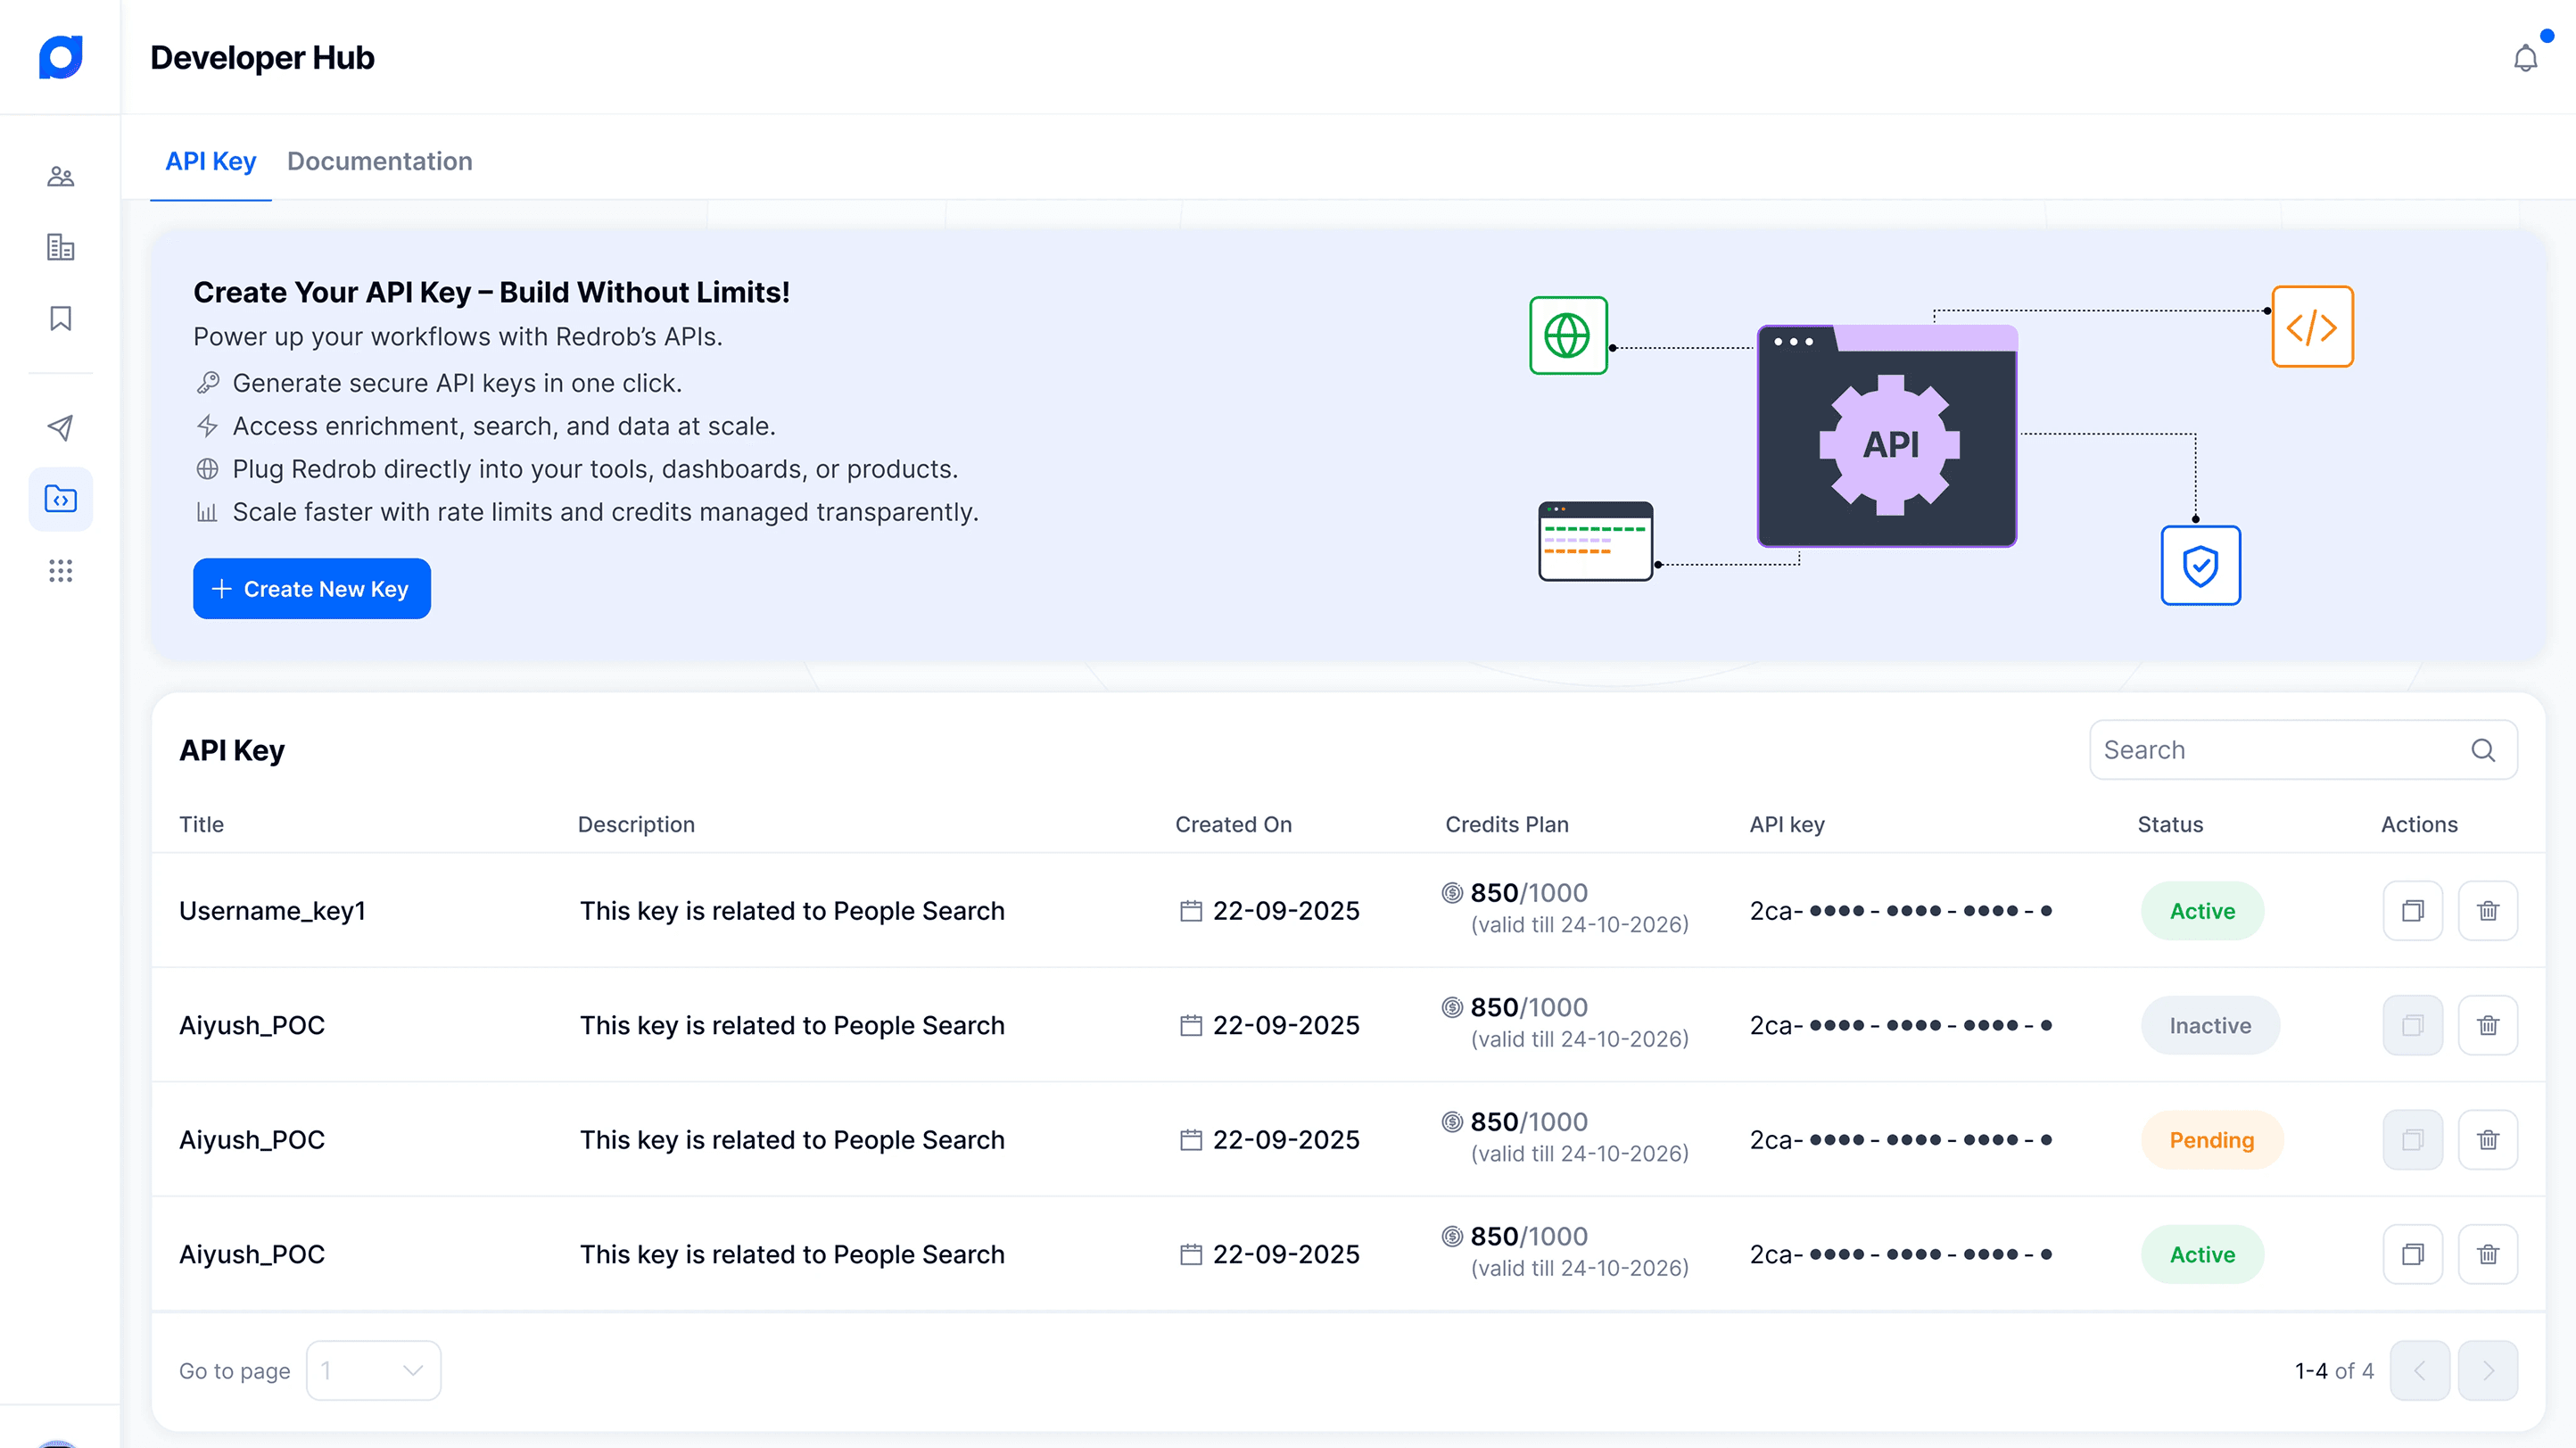The image size is (2576, 1448).
Task: Click the Redrob logo in the top left
Action: (x=60, y=57)
